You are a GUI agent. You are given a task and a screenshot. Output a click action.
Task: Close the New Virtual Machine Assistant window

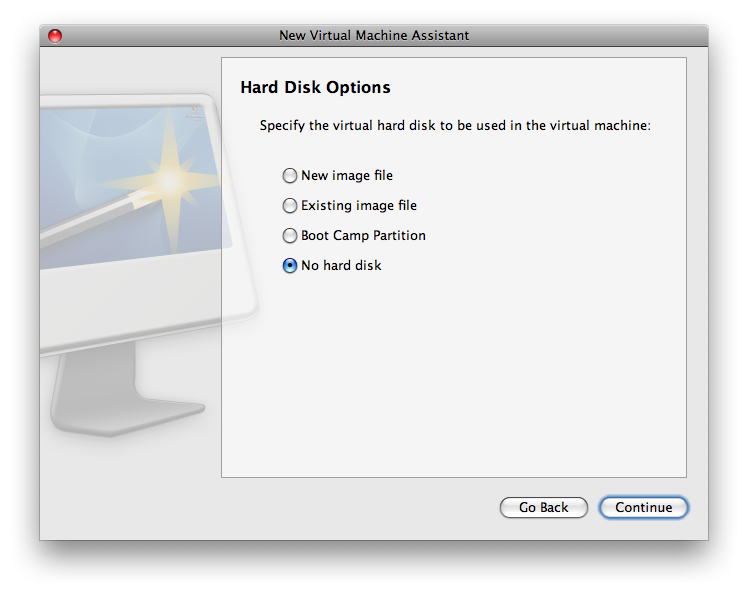(x=55, y=36)
